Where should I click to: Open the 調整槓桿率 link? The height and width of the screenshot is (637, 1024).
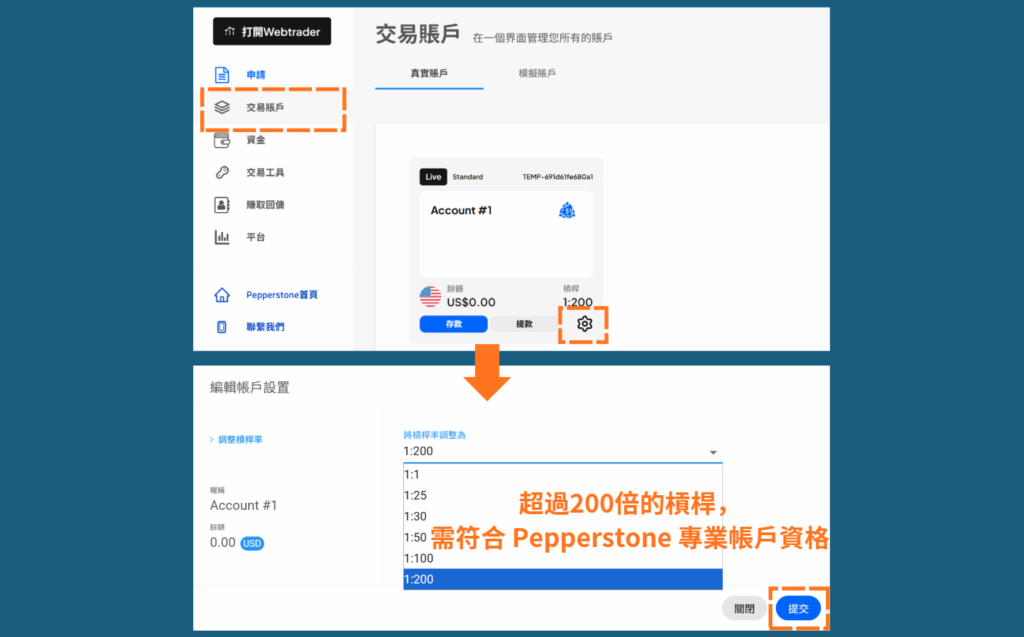tap(240, 440)
